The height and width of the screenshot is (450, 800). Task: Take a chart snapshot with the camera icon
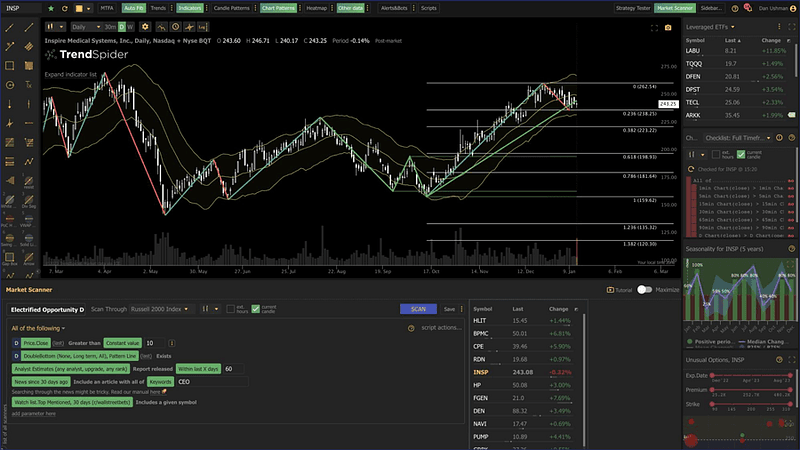(668, 28)
